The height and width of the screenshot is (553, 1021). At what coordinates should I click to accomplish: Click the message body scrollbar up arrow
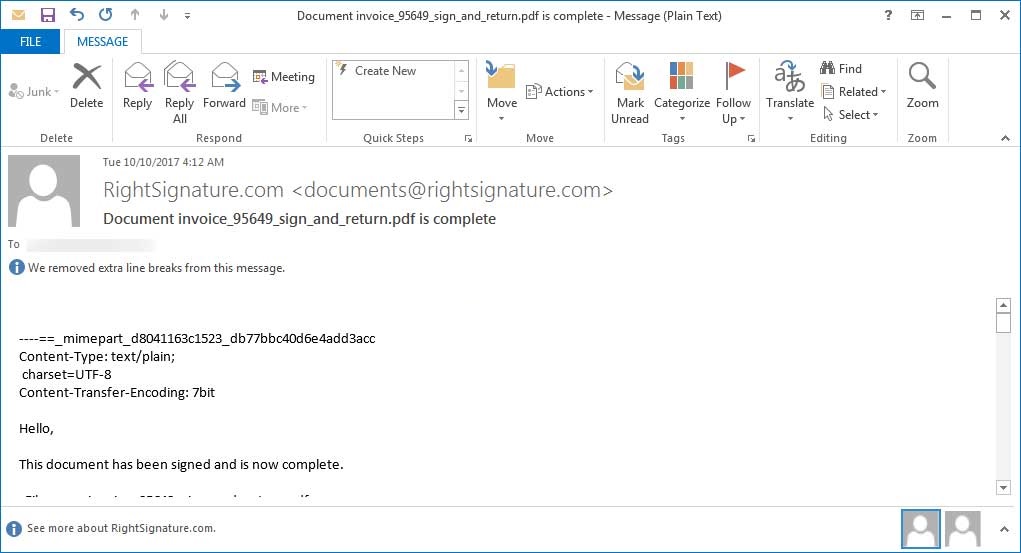point(1003,305)
